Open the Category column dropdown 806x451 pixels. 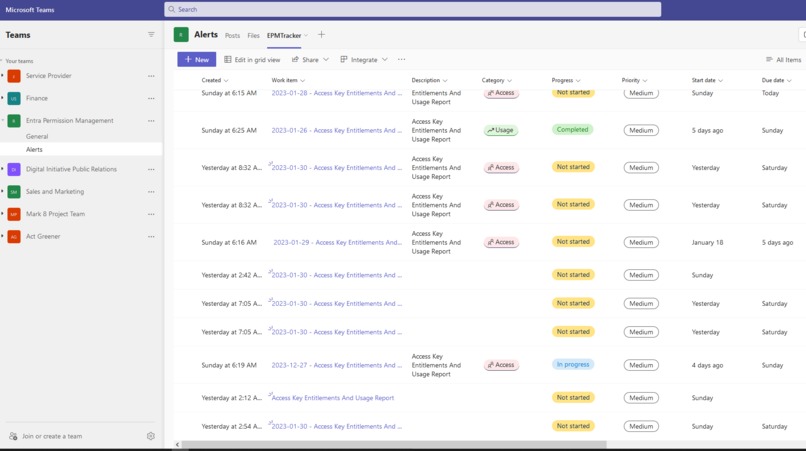tap(509, 81)
